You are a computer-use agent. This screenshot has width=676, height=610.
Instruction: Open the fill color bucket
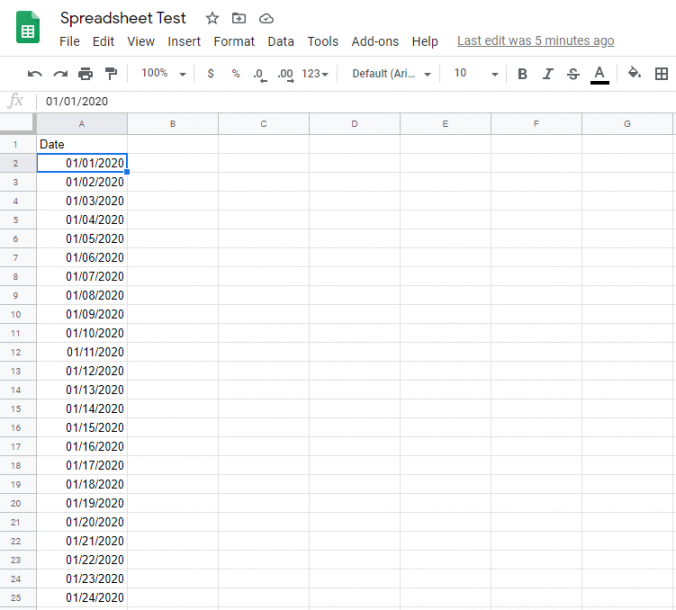(634, 73)
